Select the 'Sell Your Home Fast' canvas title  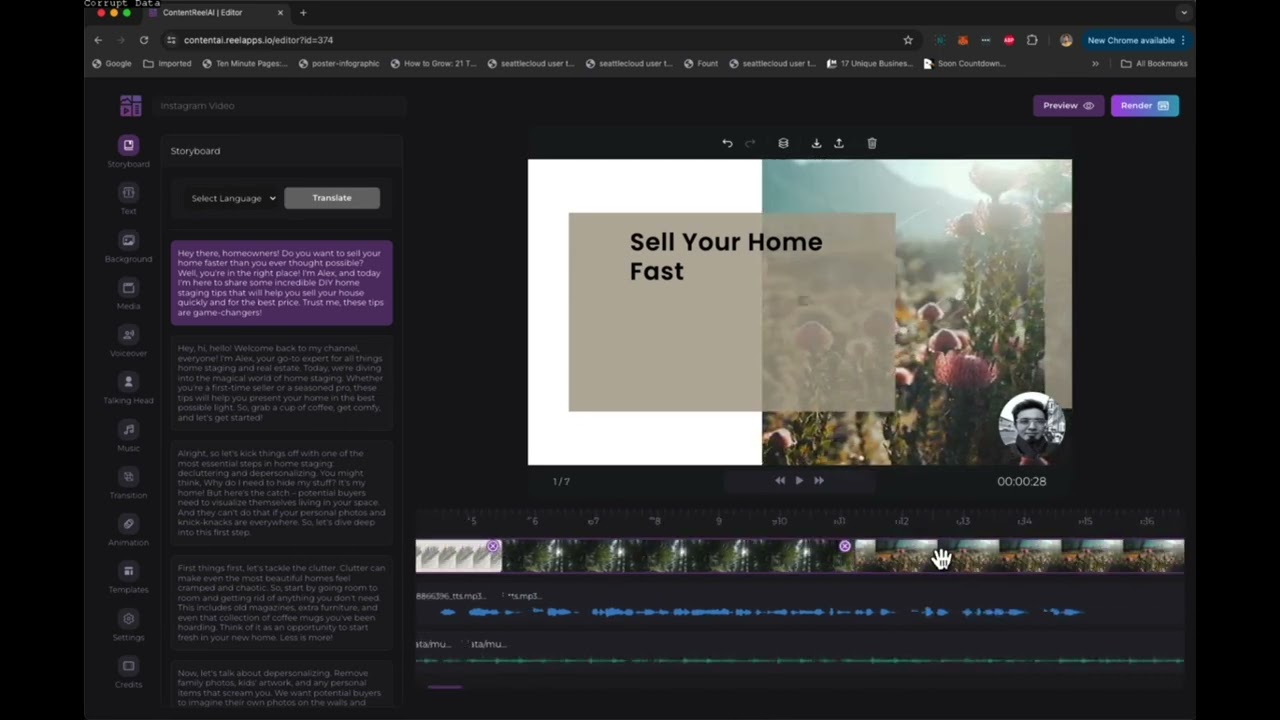click(x=726, y=256)
